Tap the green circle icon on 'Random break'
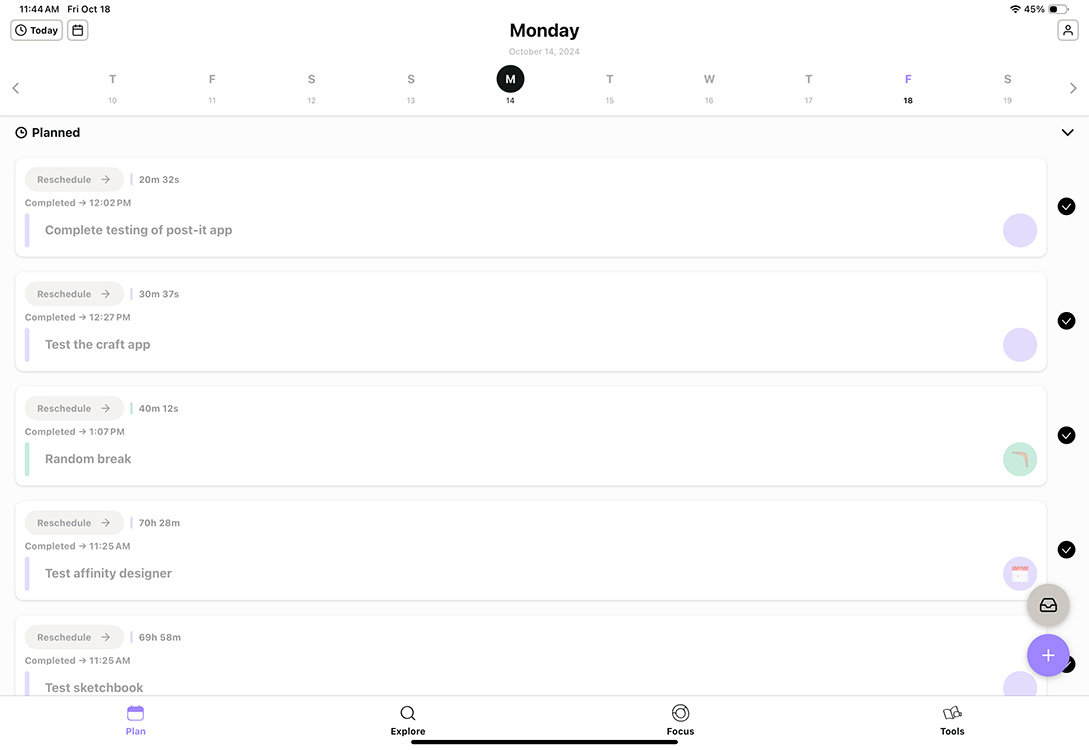The image size is (1089, 750). [1019, 458]
